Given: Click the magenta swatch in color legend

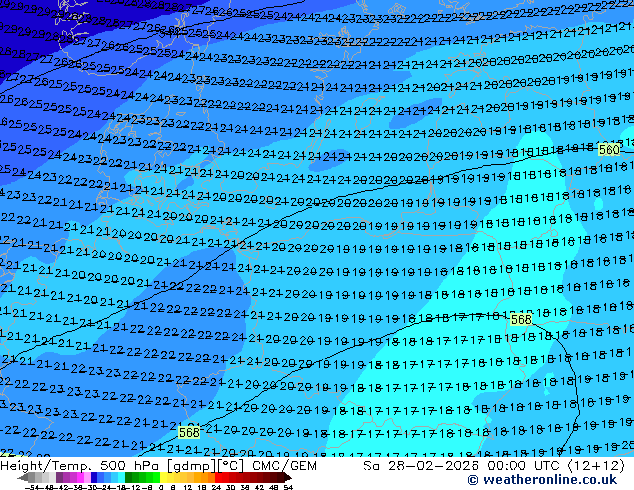Looking at the screenshot, I should (x=80, y=477).
